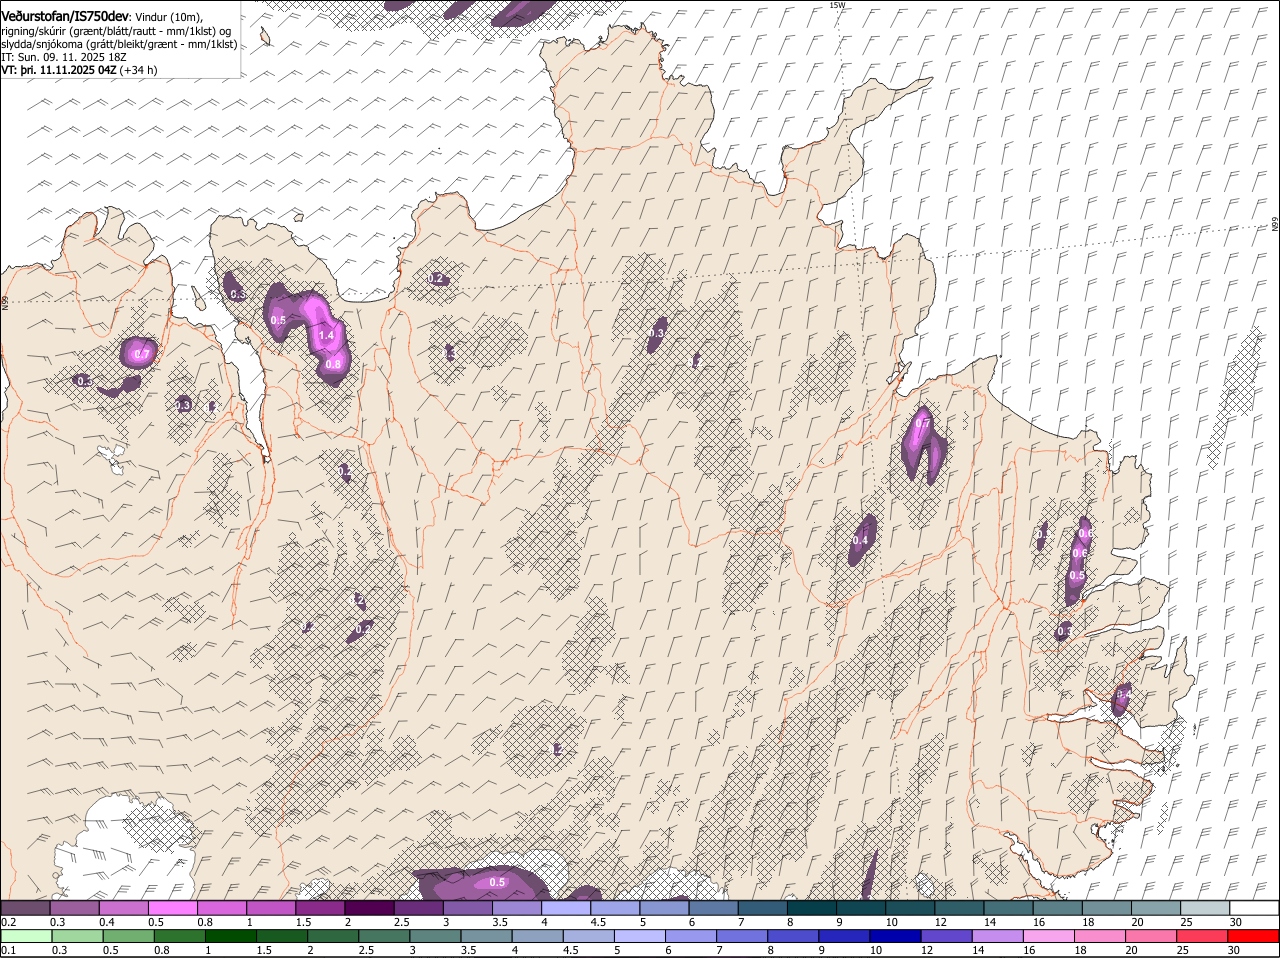Pick the lightest green rain swatch starting at 0.1
The height and width of the screenshot is (958, 1280).
[26, 936]
